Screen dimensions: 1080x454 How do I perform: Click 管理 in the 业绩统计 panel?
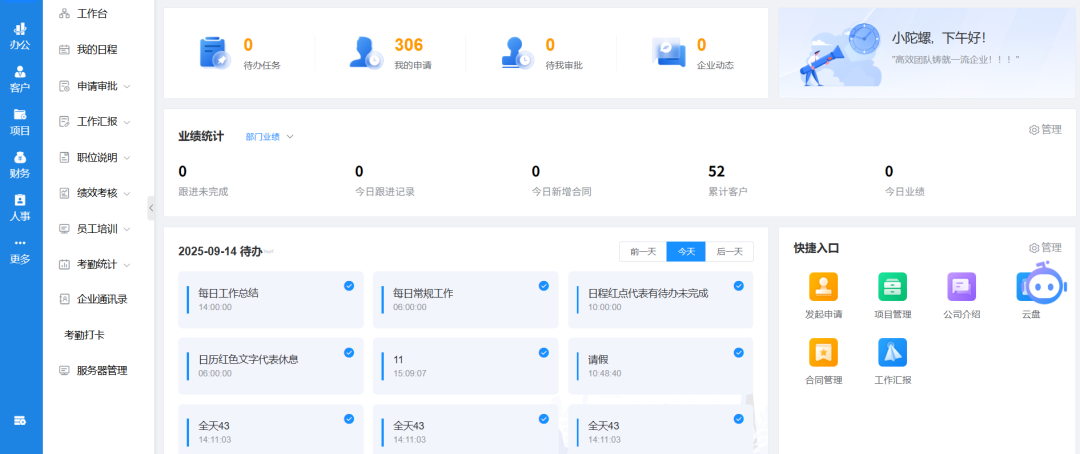pos(1051,130)
